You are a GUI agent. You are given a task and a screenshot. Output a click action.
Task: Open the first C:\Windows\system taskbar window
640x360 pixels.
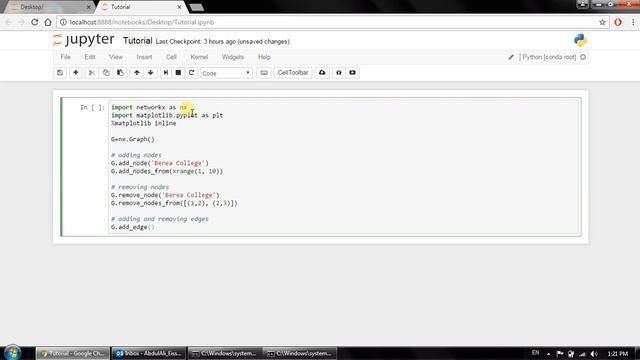[x=224, y=353]
